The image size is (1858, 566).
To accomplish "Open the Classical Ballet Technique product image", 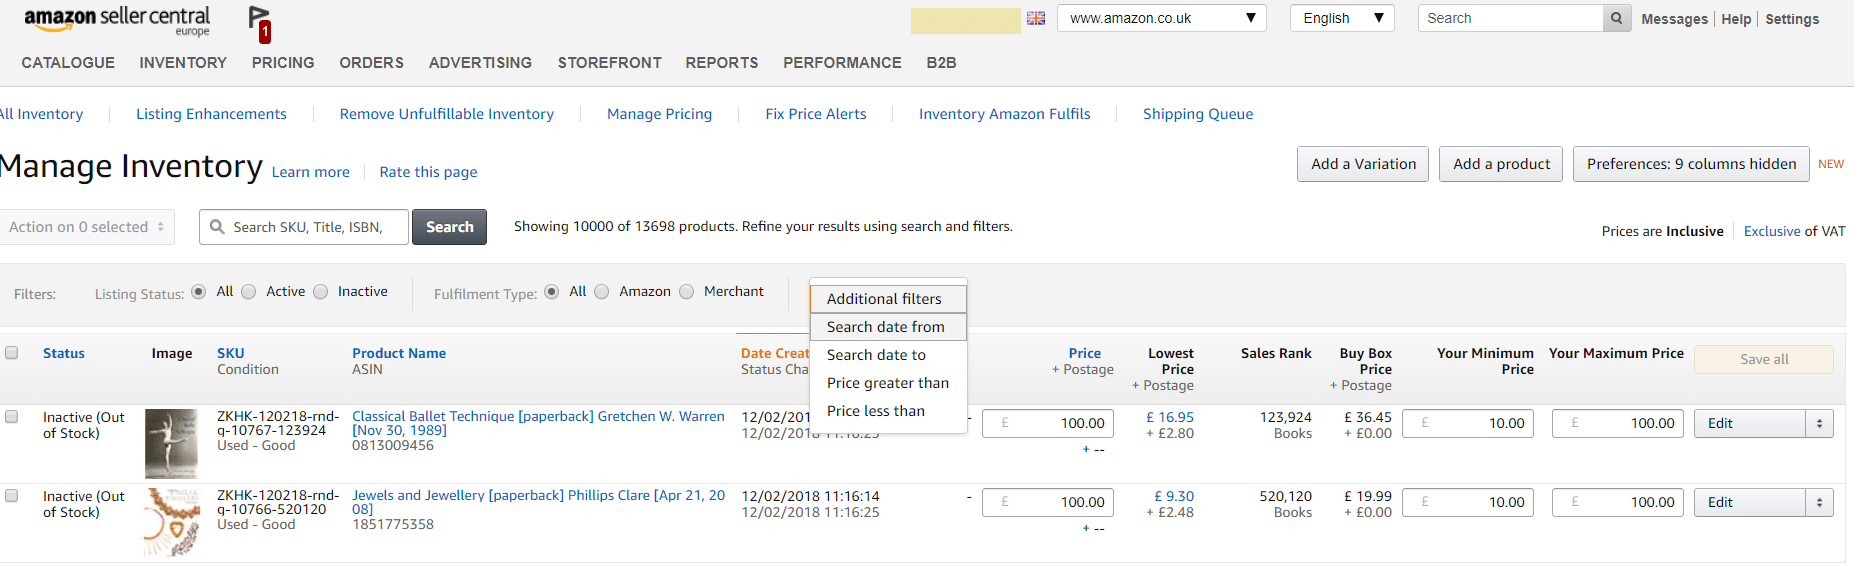I will tap(171, 443).
